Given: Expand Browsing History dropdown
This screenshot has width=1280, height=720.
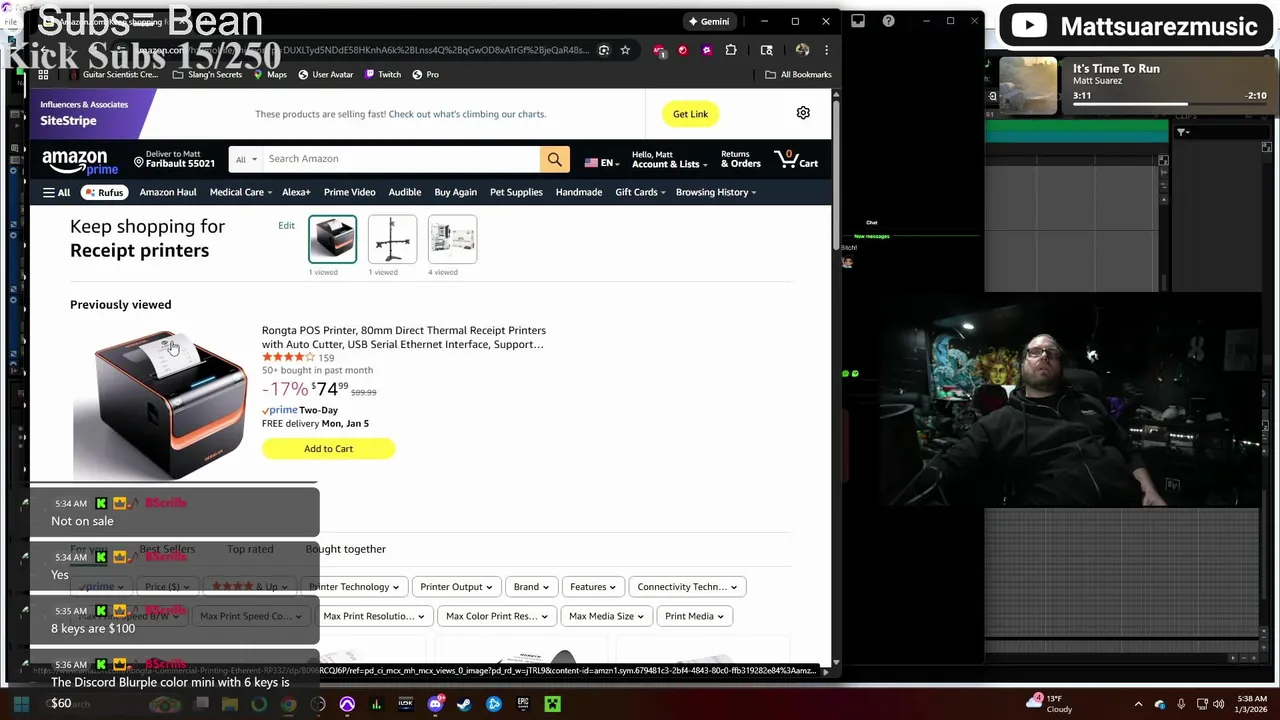Looking at the screenshot, I should (716, 192).
